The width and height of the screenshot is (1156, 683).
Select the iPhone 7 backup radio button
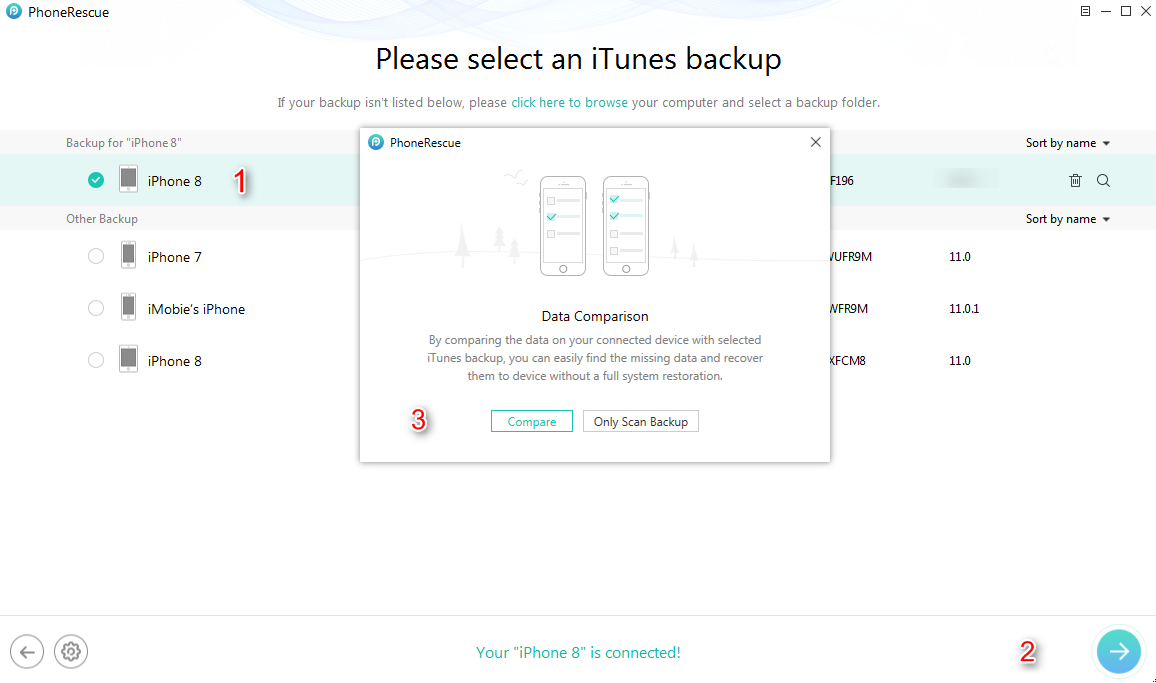pyautogui.click(x=96, y=256)
